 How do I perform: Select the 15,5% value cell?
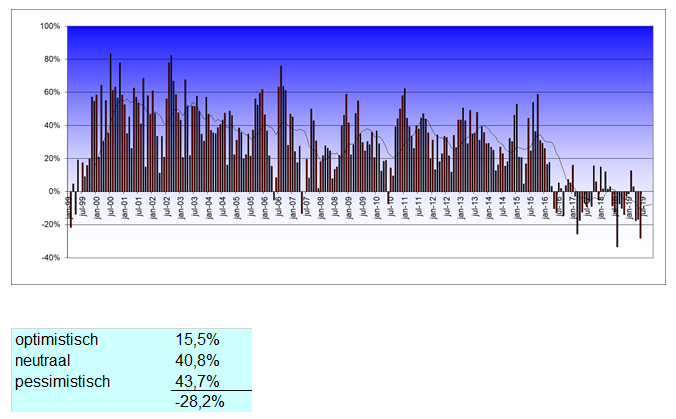[197, 340]
